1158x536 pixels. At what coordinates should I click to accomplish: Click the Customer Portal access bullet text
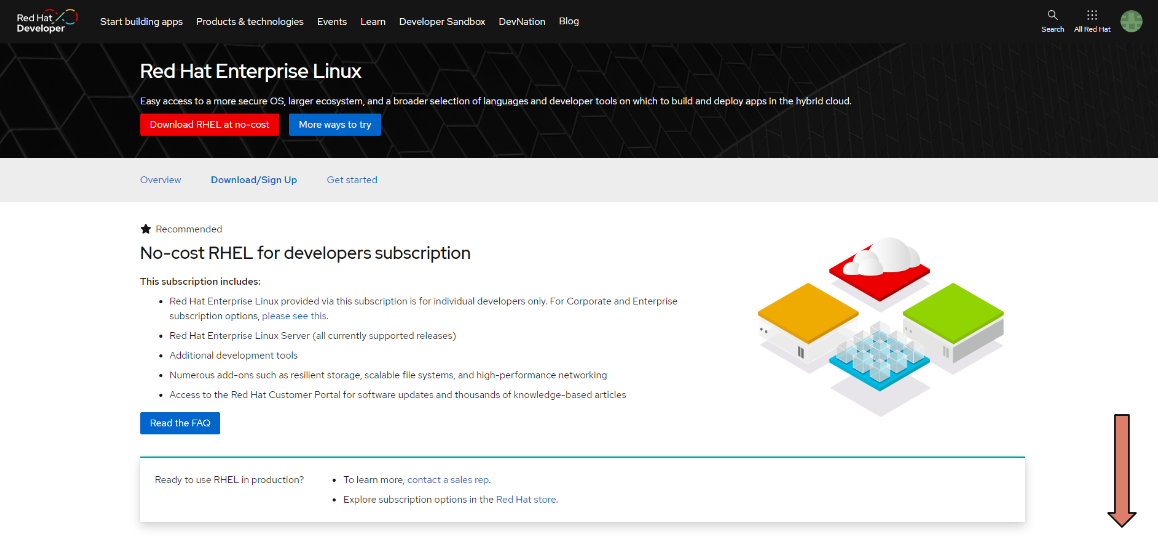pos(397,395)
